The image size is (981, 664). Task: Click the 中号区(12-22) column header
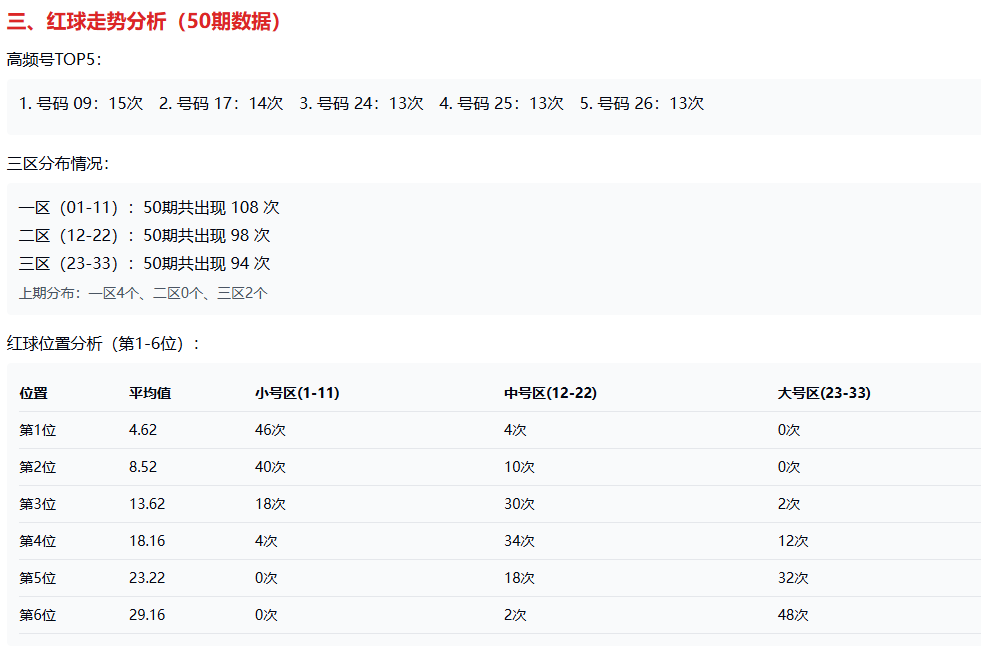(x=550, y=393)
